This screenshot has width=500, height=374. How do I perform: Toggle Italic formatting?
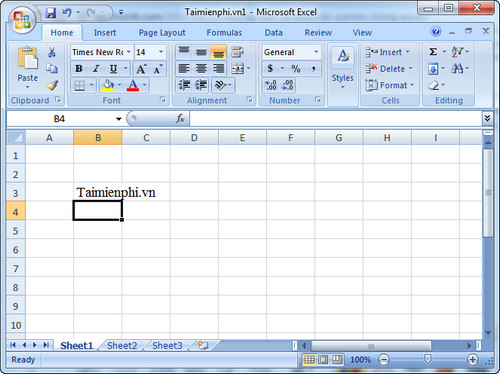pyautogui.click(x=96, y=69)
